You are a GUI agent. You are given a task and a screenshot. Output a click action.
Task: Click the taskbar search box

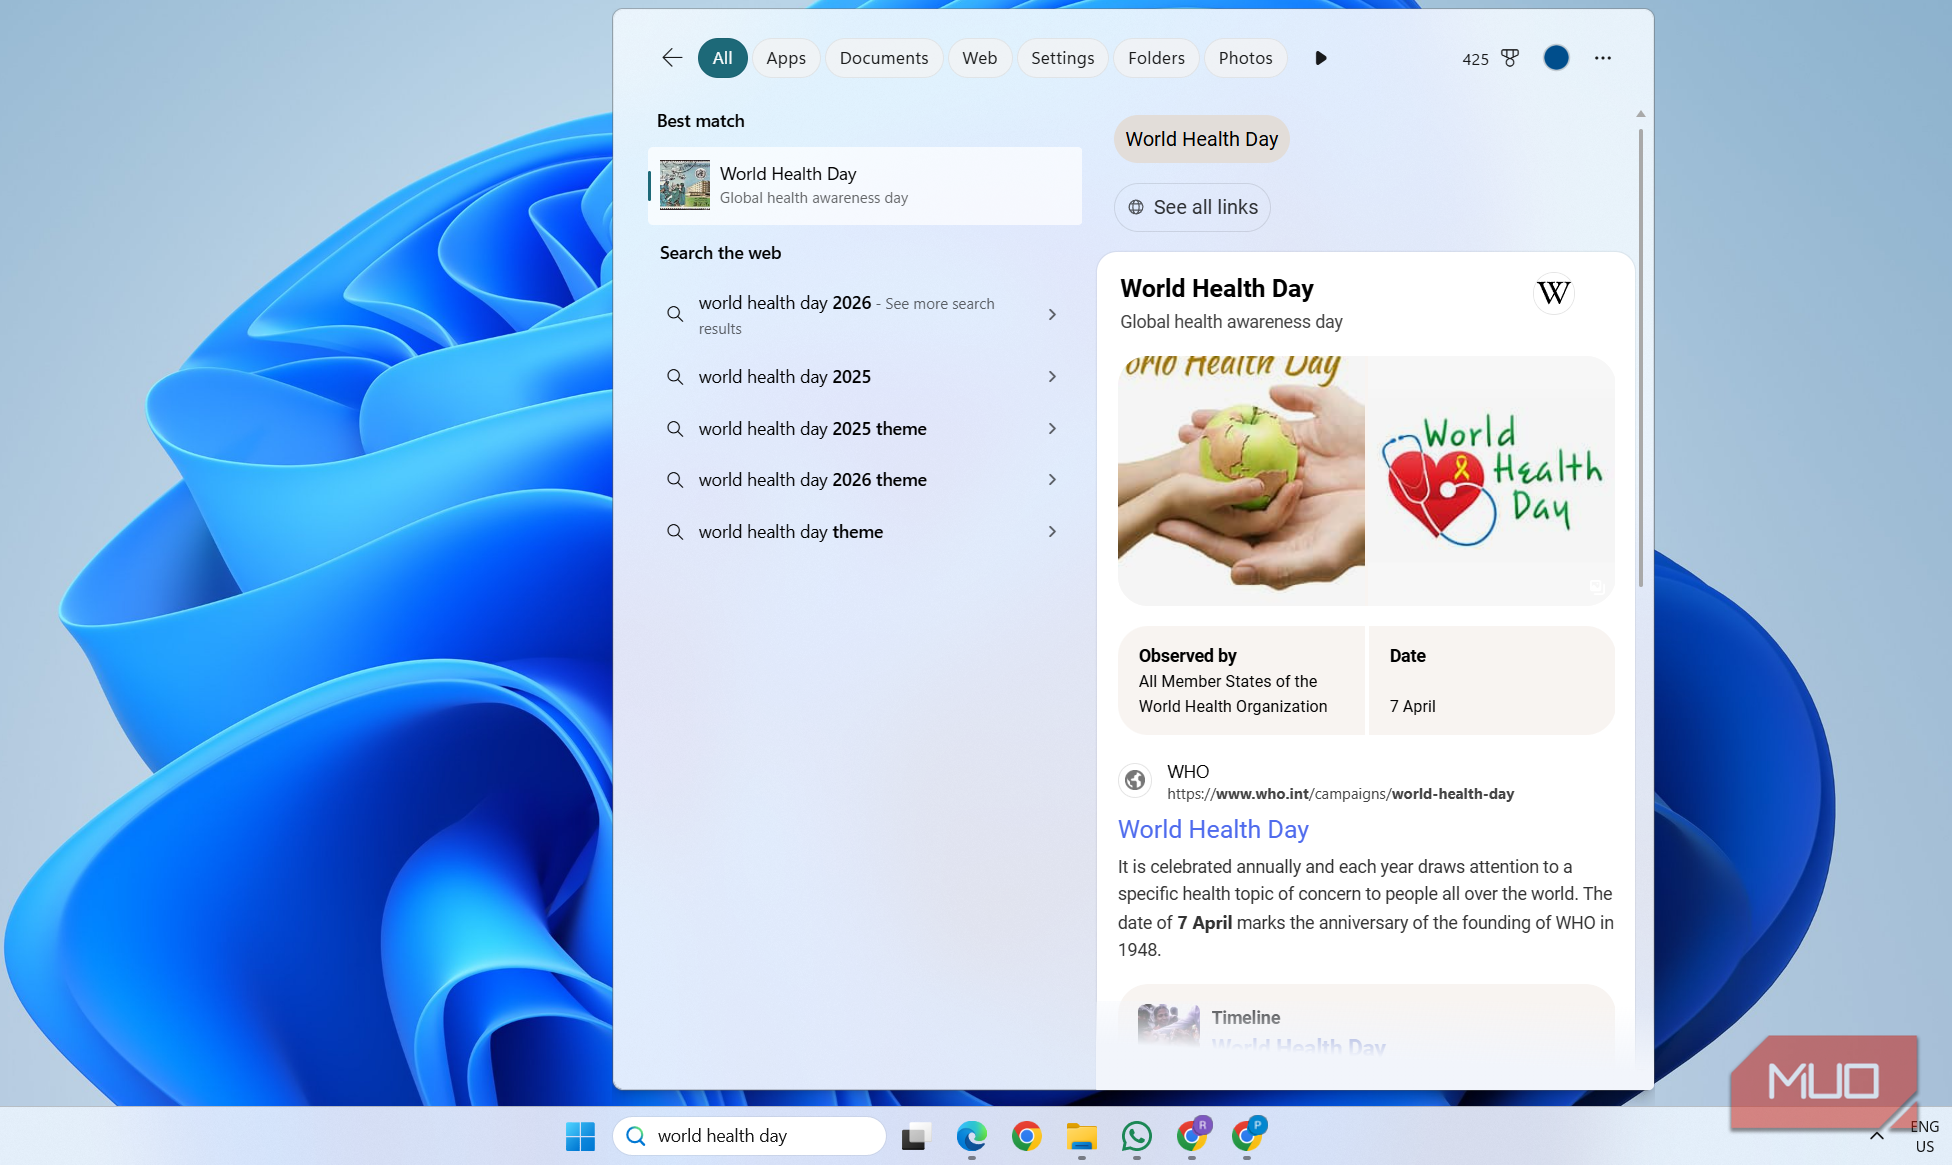point(750,1136)
